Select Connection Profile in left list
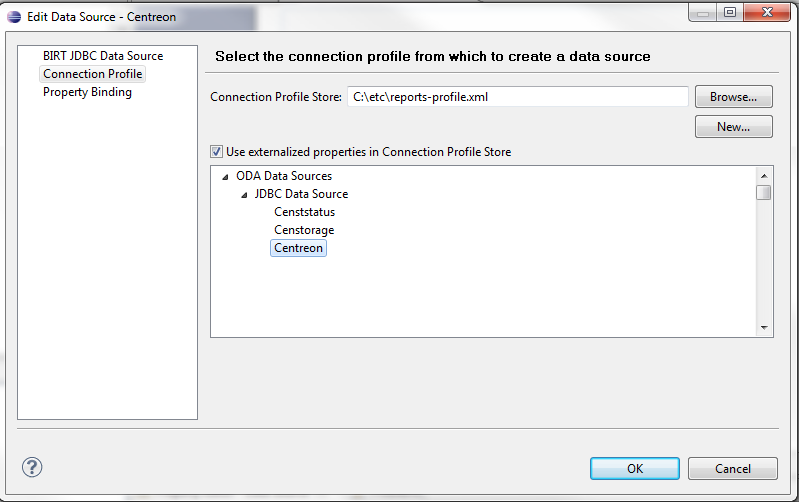This screenshot has height=502, width=799. point(92,74)
